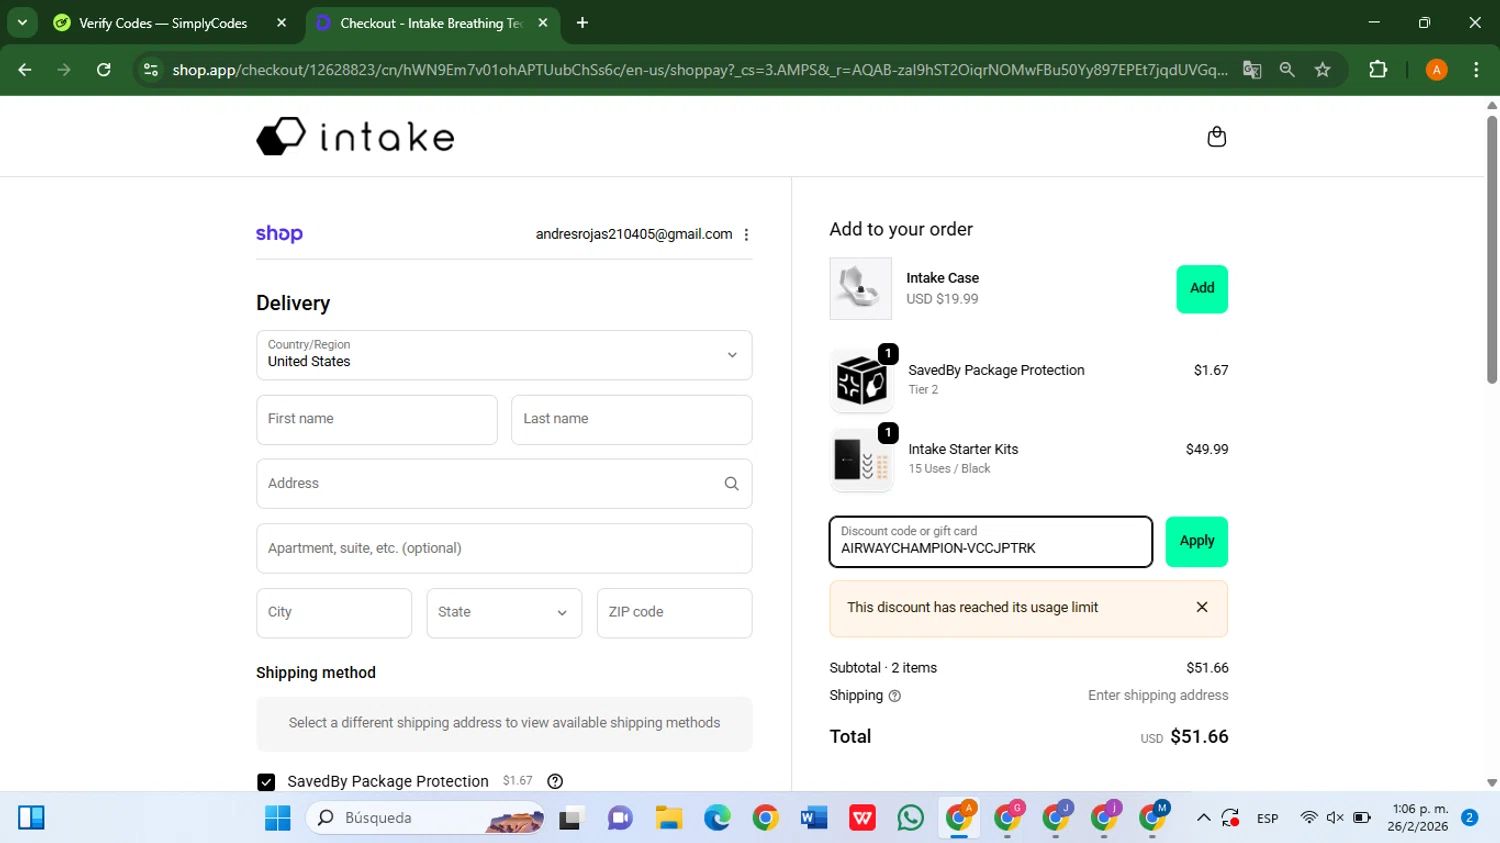The height and width of the screenshot is (843, 1500).
Task: View site information icon in address bar
Action: pyautogui.click(x=151, y=69)
